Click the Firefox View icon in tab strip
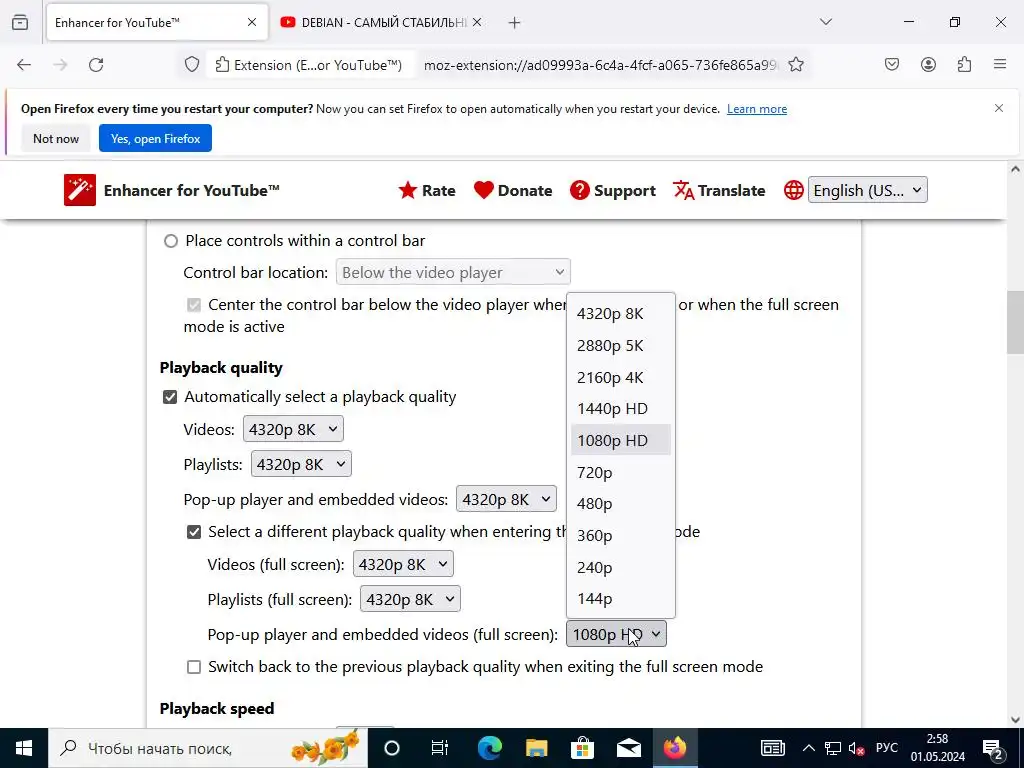This screenshot has width=1024, height=768. 20,22
